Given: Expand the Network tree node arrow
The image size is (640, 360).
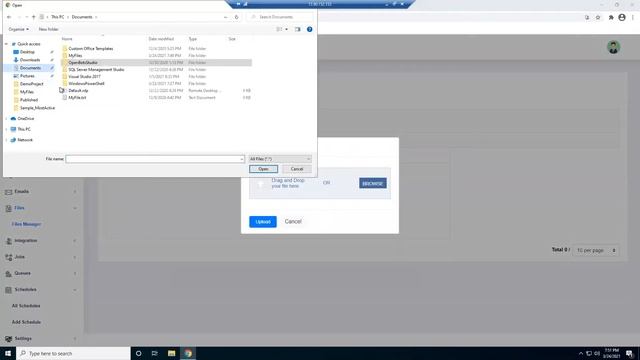Looking at the screenshot, I should 6,140.
